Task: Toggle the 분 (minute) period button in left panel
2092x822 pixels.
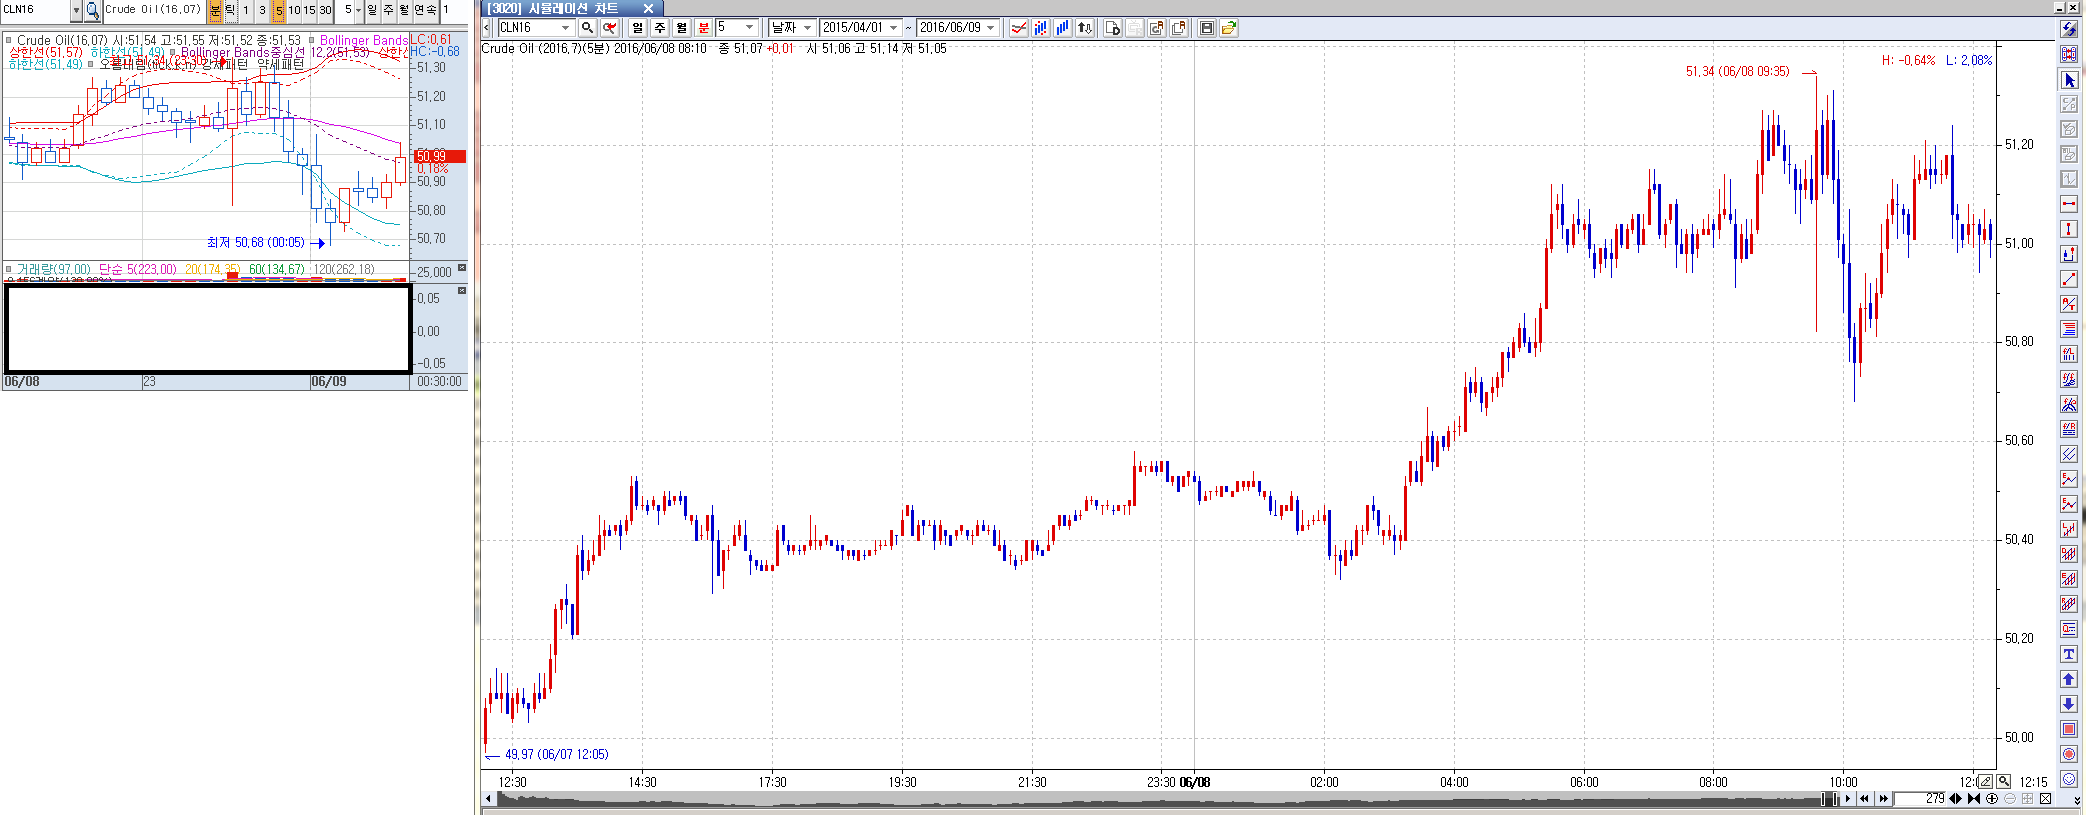Action: pyautogui.click(x=215, y=10)
